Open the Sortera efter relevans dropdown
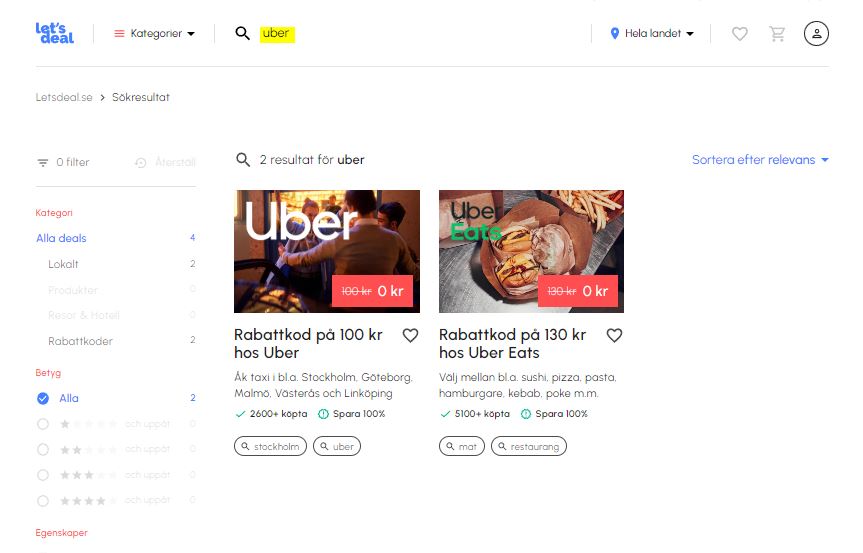The height and width of the screenshot is (553, 863). tap(760, 160)
